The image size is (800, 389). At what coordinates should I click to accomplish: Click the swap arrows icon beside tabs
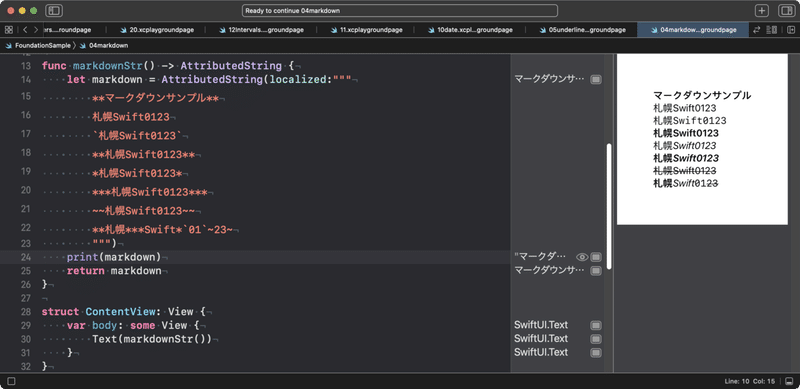click(x=757, y=30)
